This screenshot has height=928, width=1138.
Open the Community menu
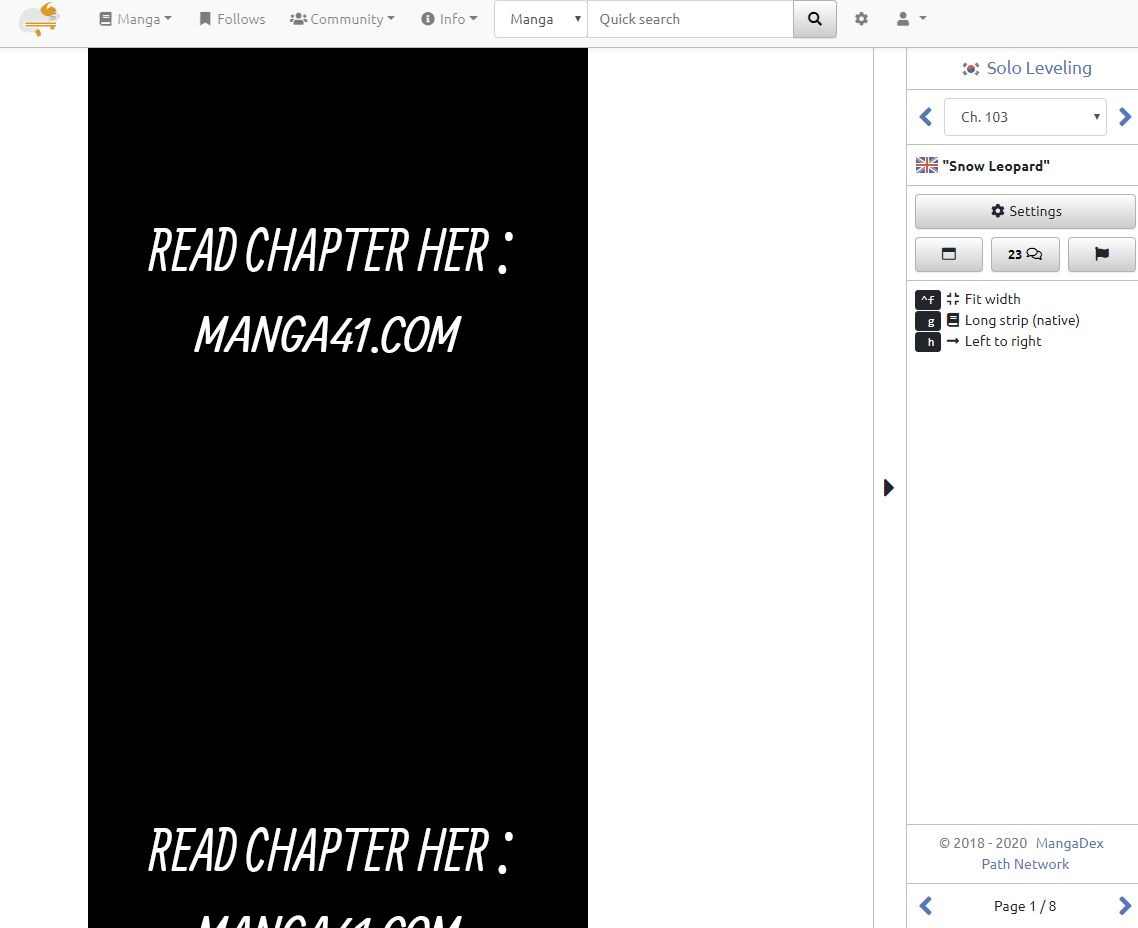click(x=342, y=18)
